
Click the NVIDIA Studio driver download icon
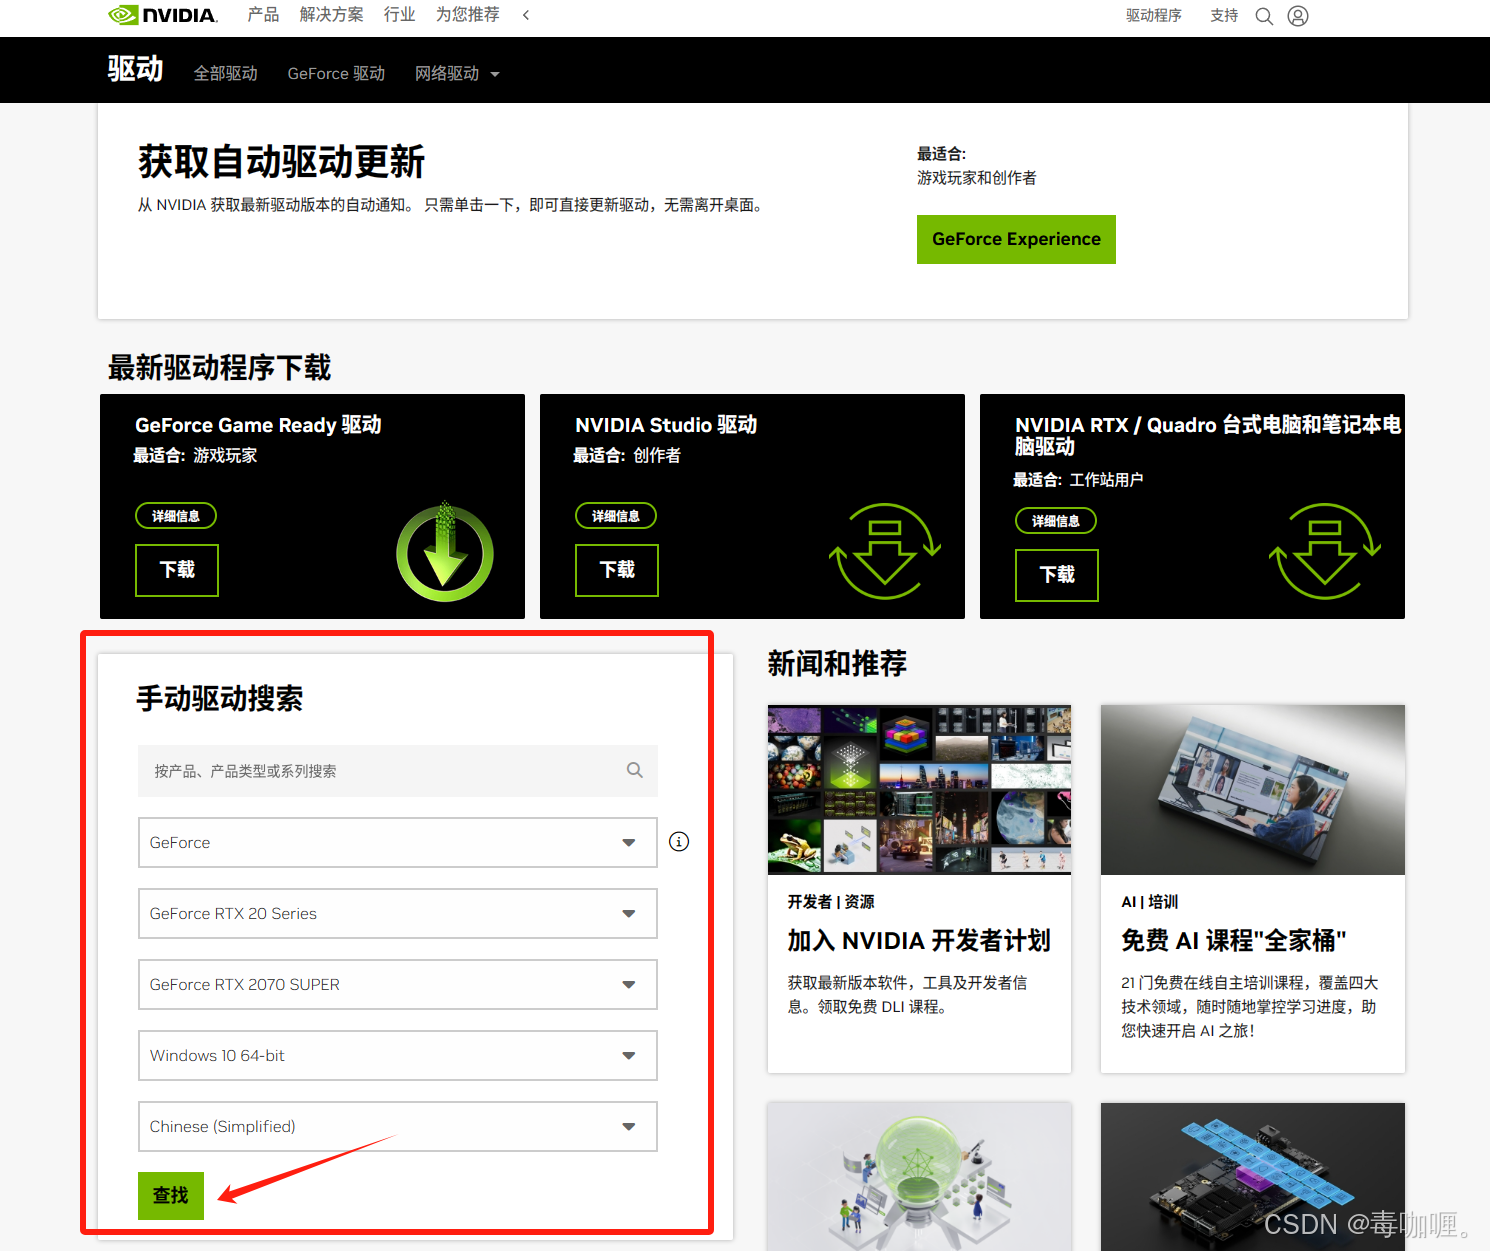pyautogui.click(x=885, y=551)
